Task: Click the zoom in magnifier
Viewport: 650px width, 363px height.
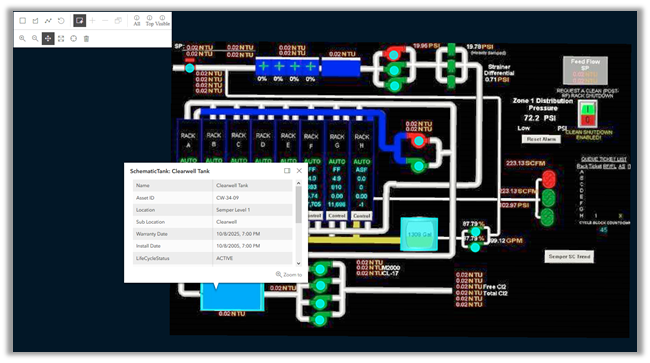Action: coord(22,39)
